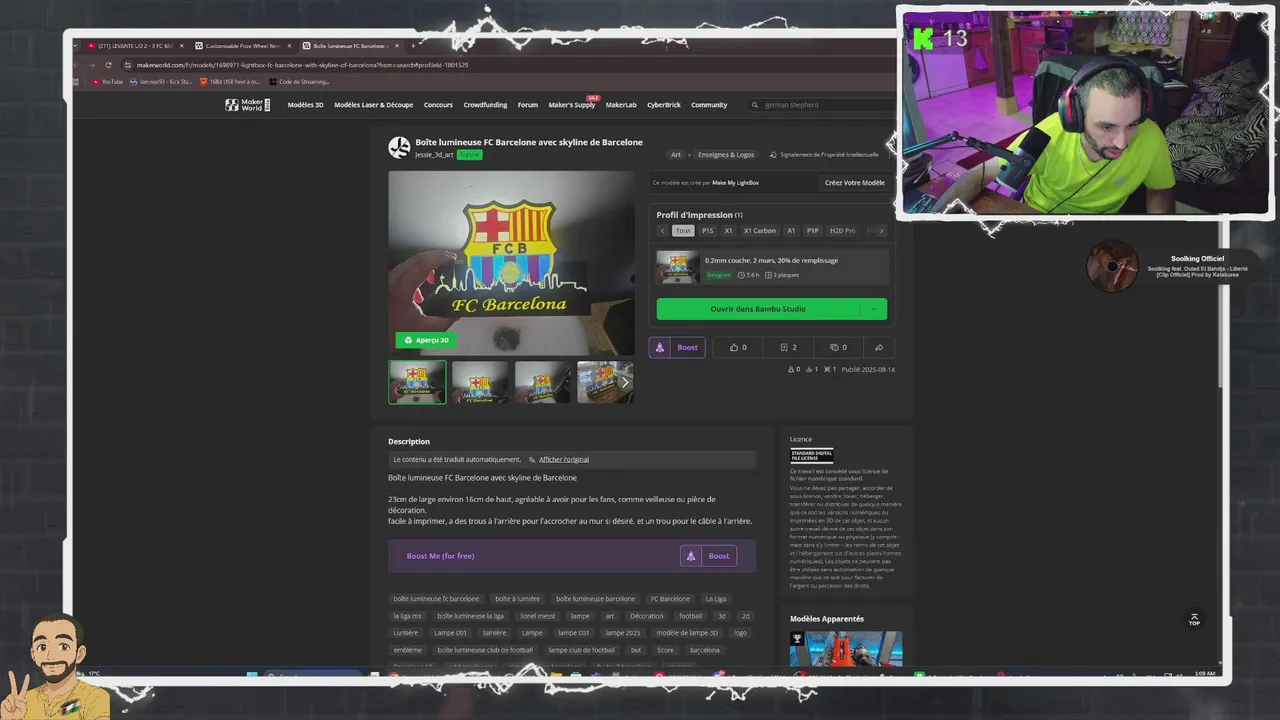The image size is (1280, 720).
Task: Click the 'lionel messi' tag
Action: click(x=539, y=616)
